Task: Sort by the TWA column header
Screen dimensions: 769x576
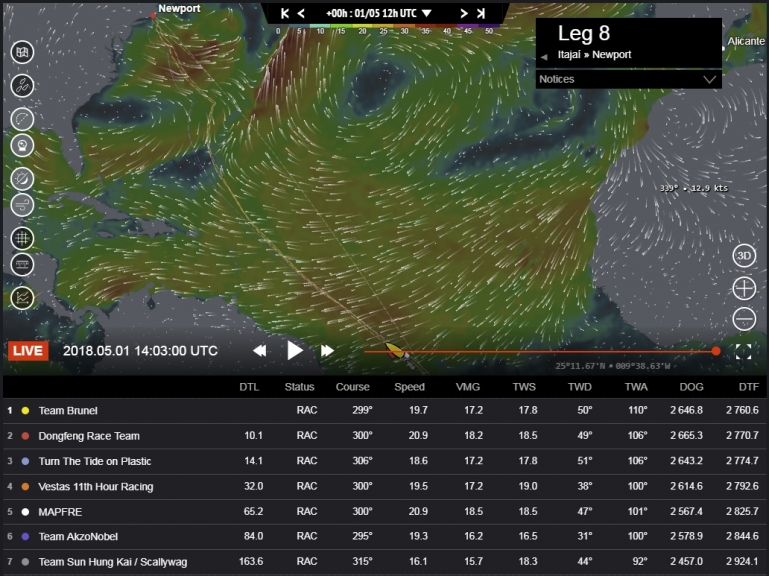Action: [x=636, y=387]
